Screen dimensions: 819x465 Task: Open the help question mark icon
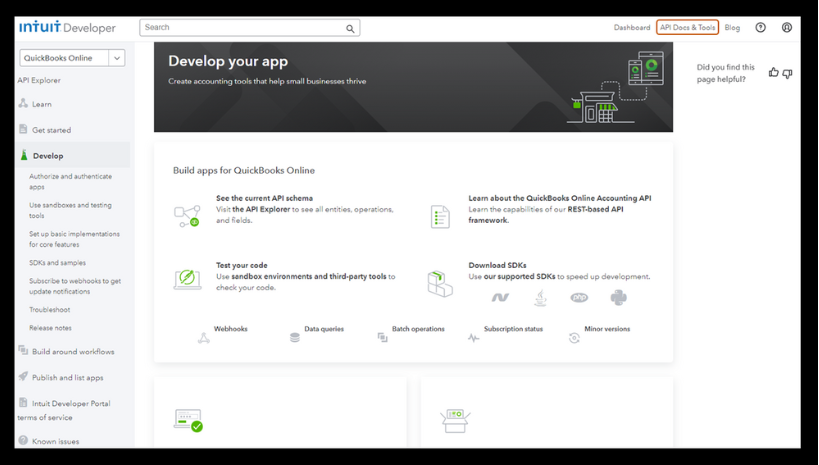(760, 27)
